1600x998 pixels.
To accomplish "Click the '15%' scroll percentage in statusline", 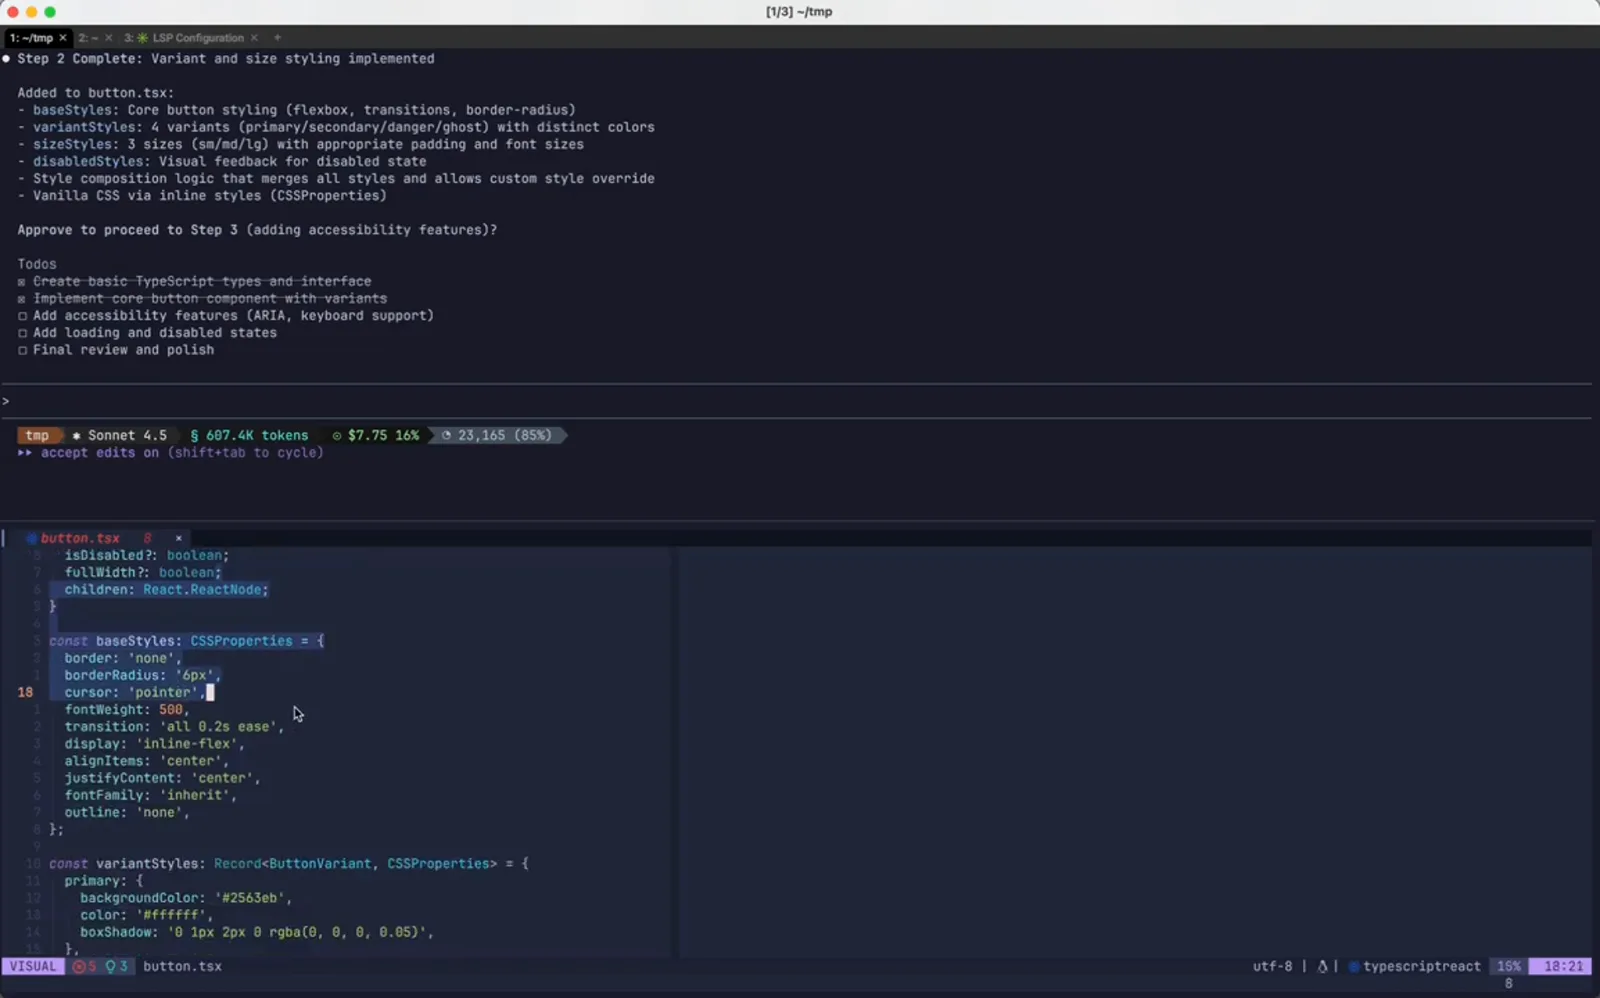I will pyautogui.click(x=1508, y=966).
